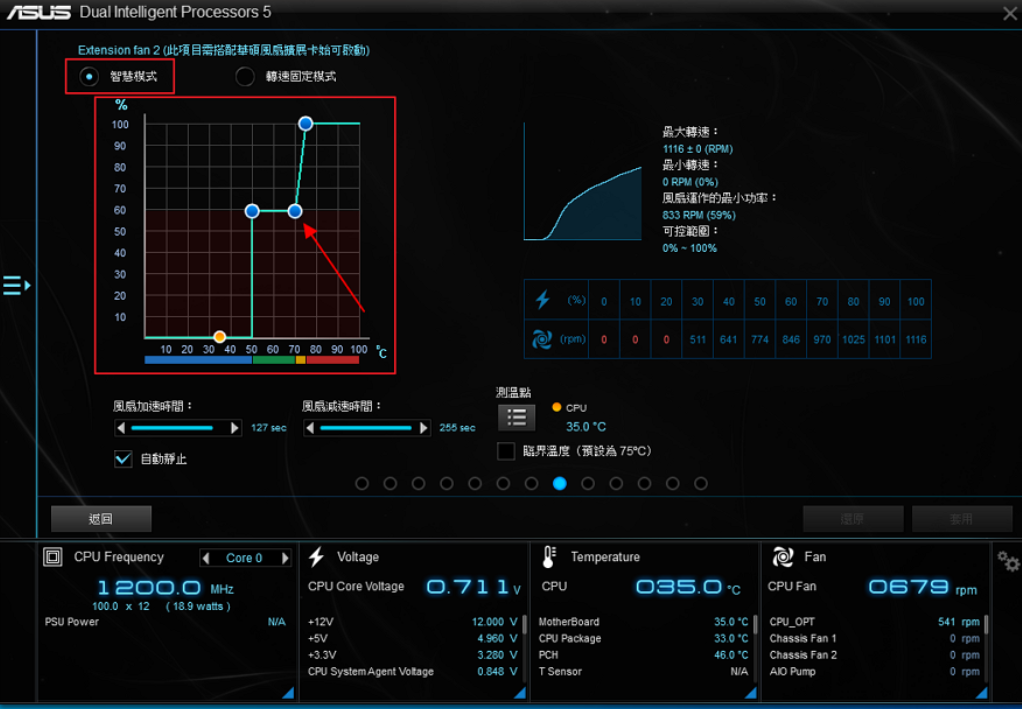Image resolution: width=1022 pixels, height=709 pixels.
Task: Toggle the 自動靜止 checkbox
Action: (x=124, y=459)
